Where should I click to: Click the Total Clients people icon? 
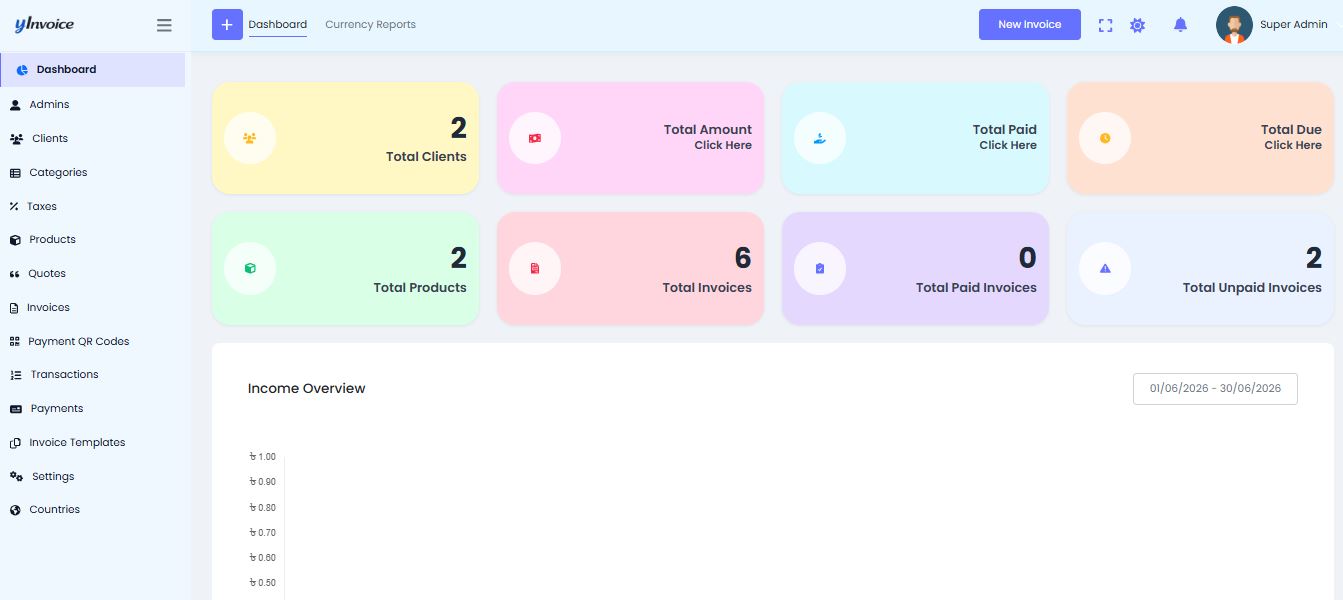pyautogui.click(x=250, y=138)
